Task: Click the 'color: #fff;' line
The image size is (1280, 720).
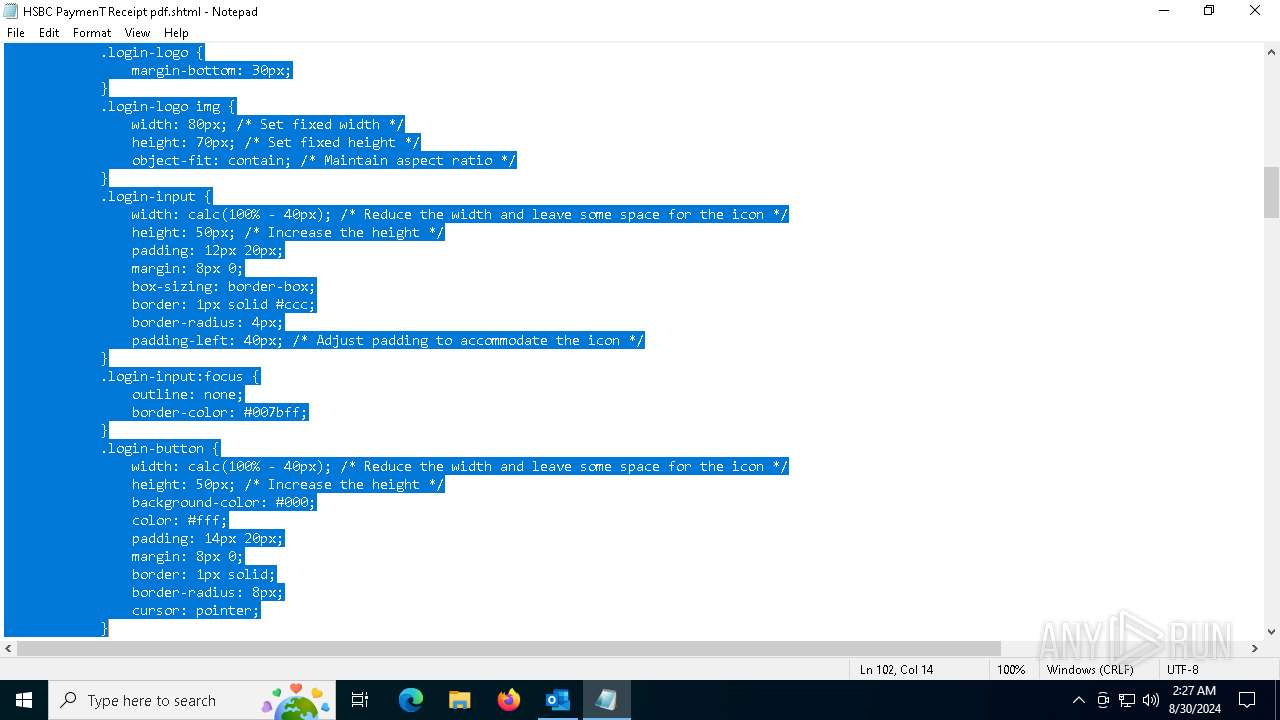Action: (x=180, y=520)
